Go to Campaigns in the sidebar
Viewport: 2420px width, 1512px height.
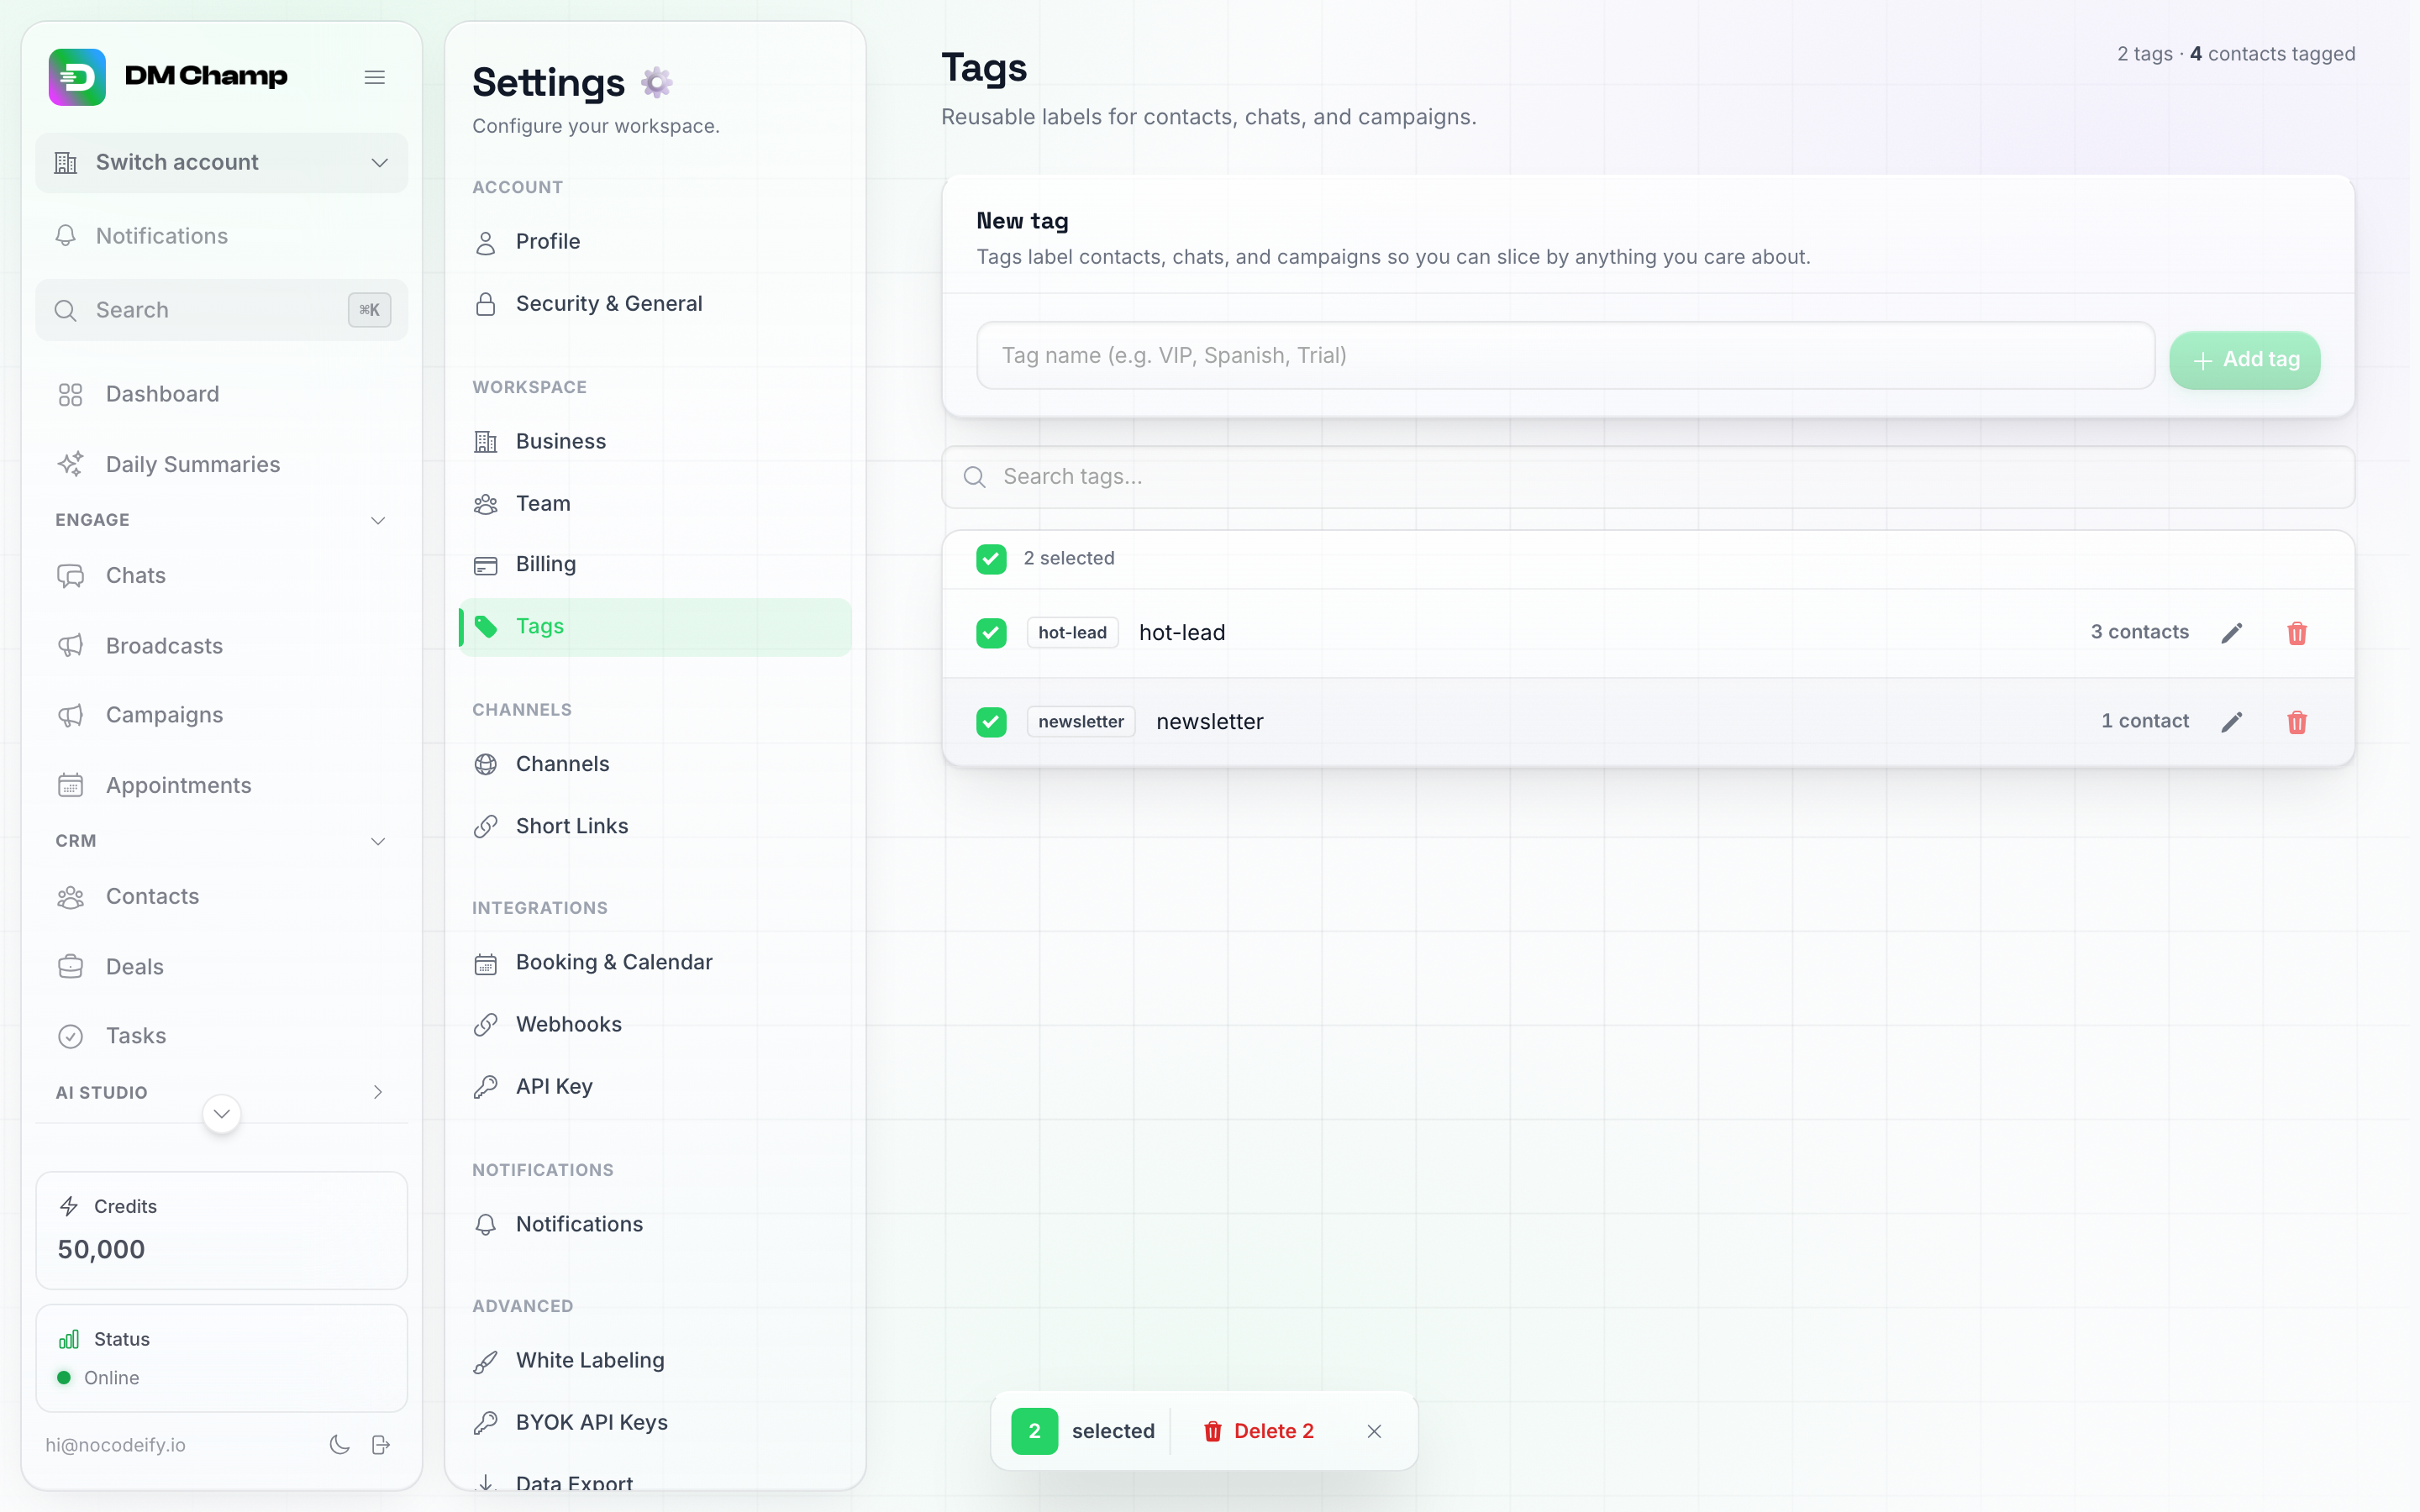[222, 716]
